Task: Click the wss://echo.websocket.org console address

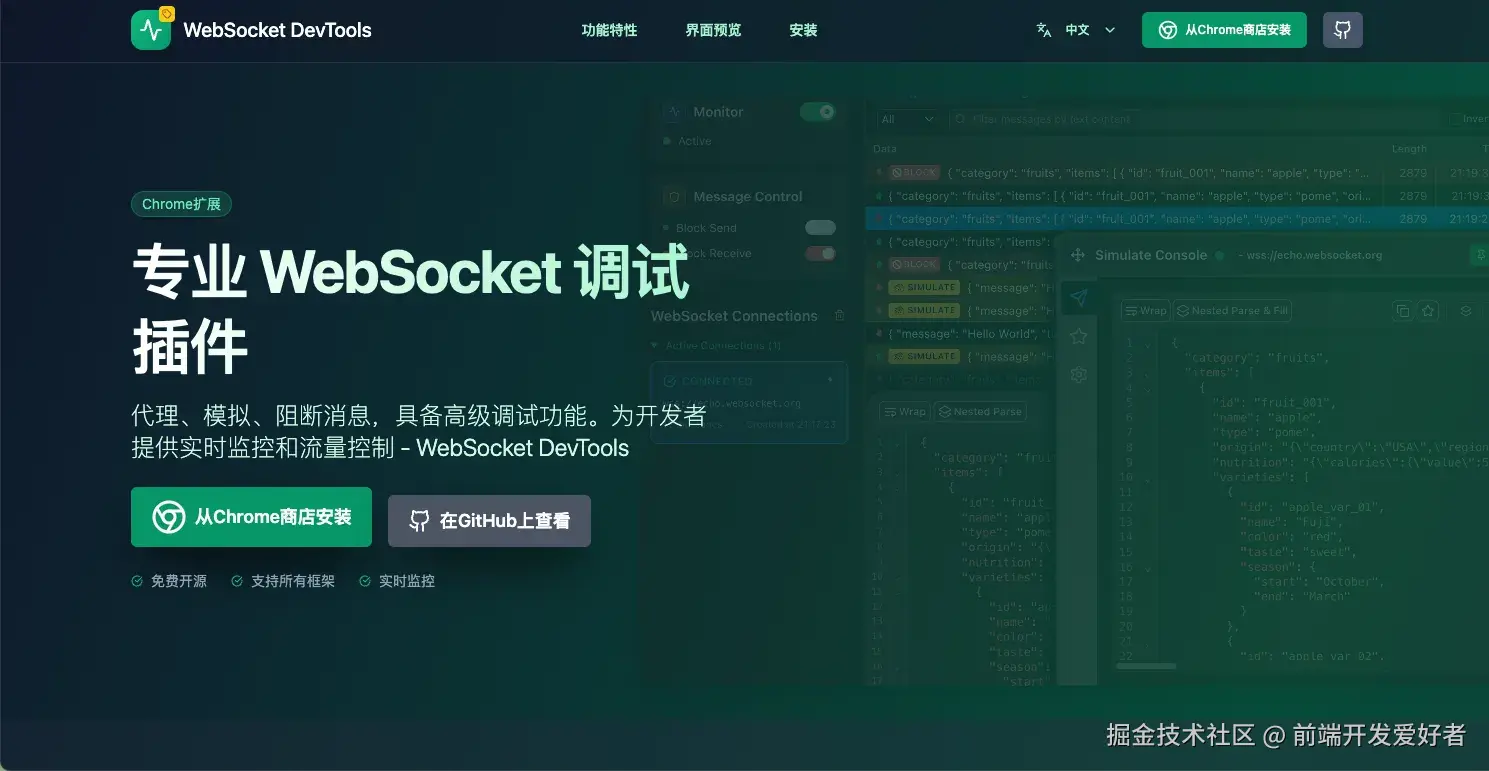Action: (x=1314, y=255)
